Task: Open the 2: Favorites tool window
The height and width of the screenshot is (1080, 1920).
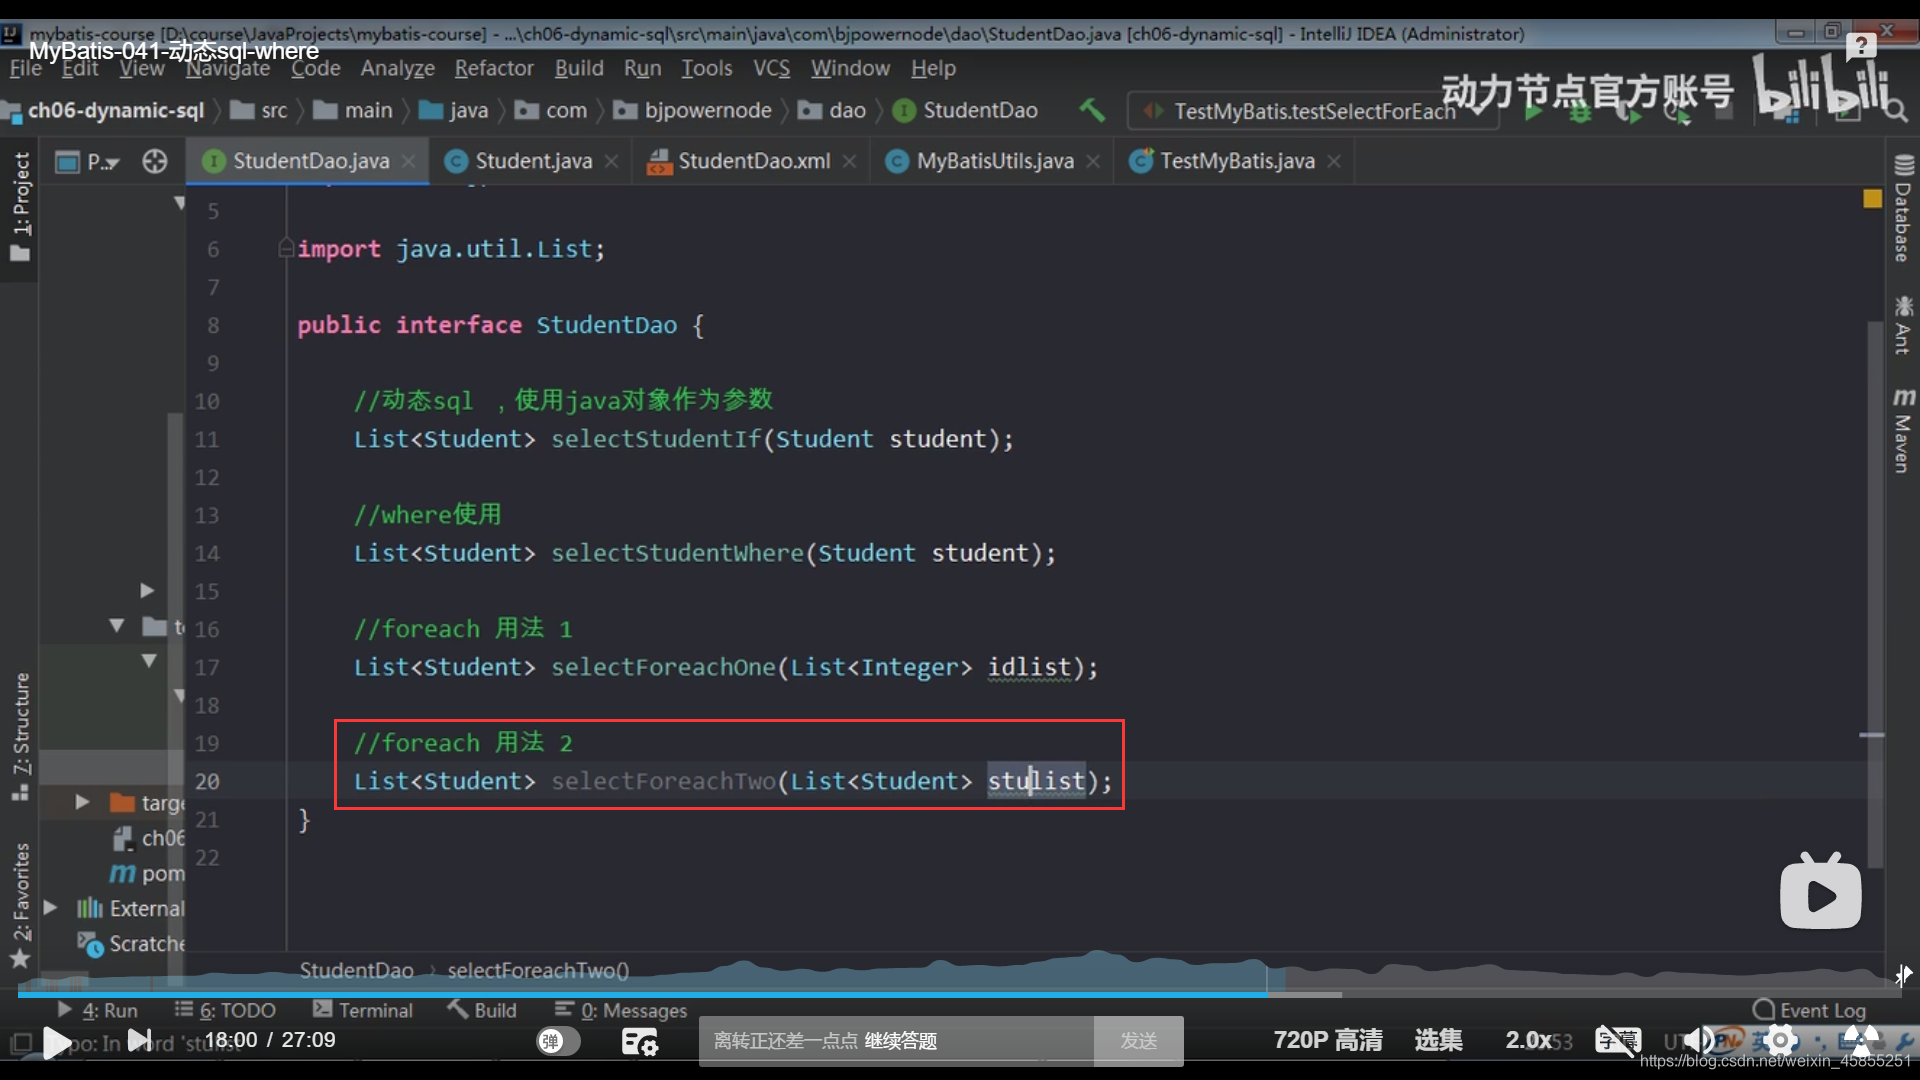Action: pyautogui.click(x=20, y=905)
